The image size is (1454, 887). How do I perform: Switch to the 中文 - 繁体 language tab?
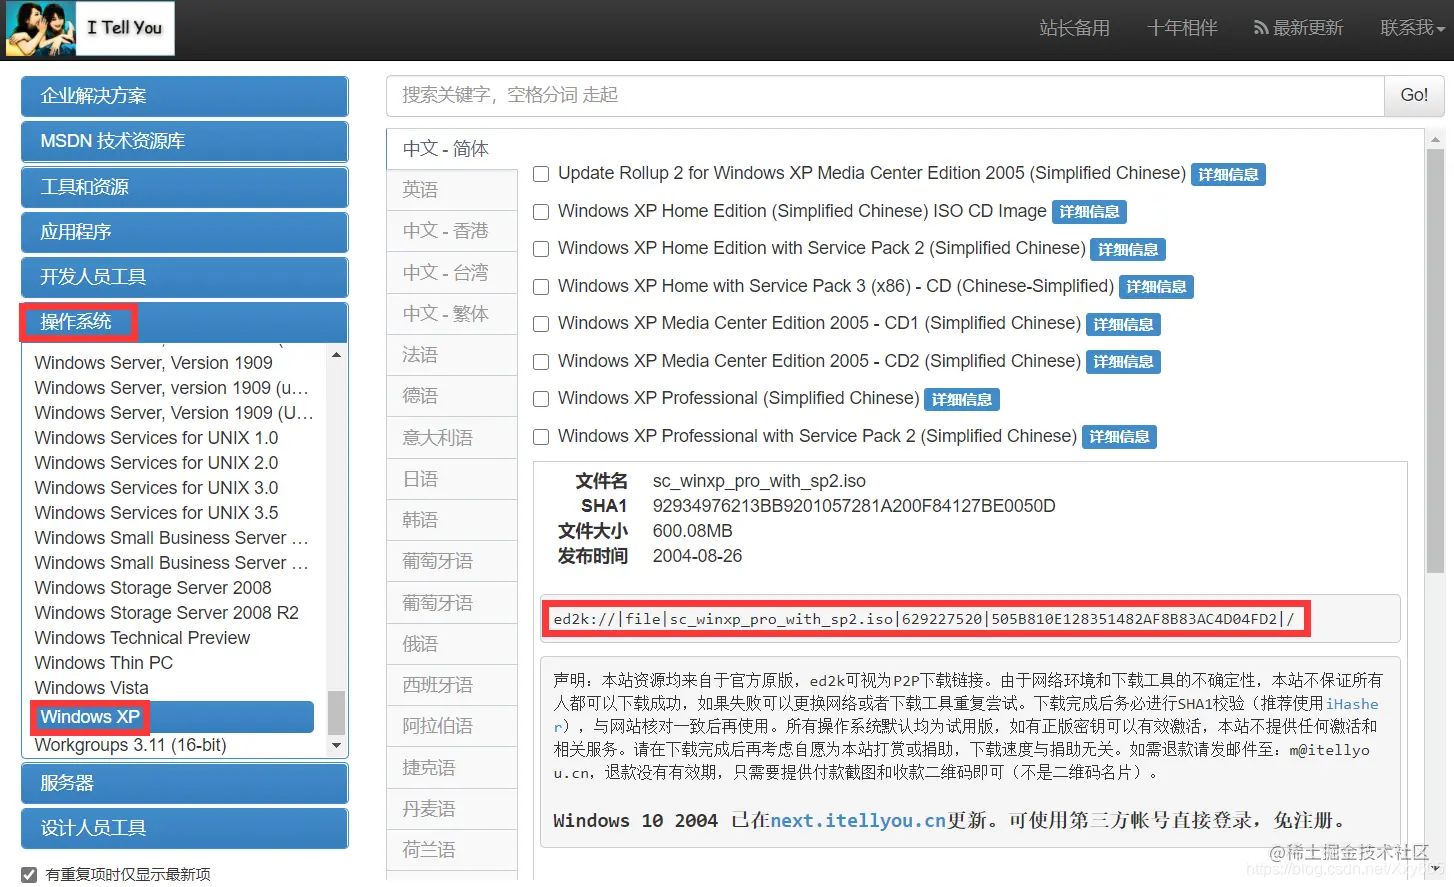click(451, 313)
